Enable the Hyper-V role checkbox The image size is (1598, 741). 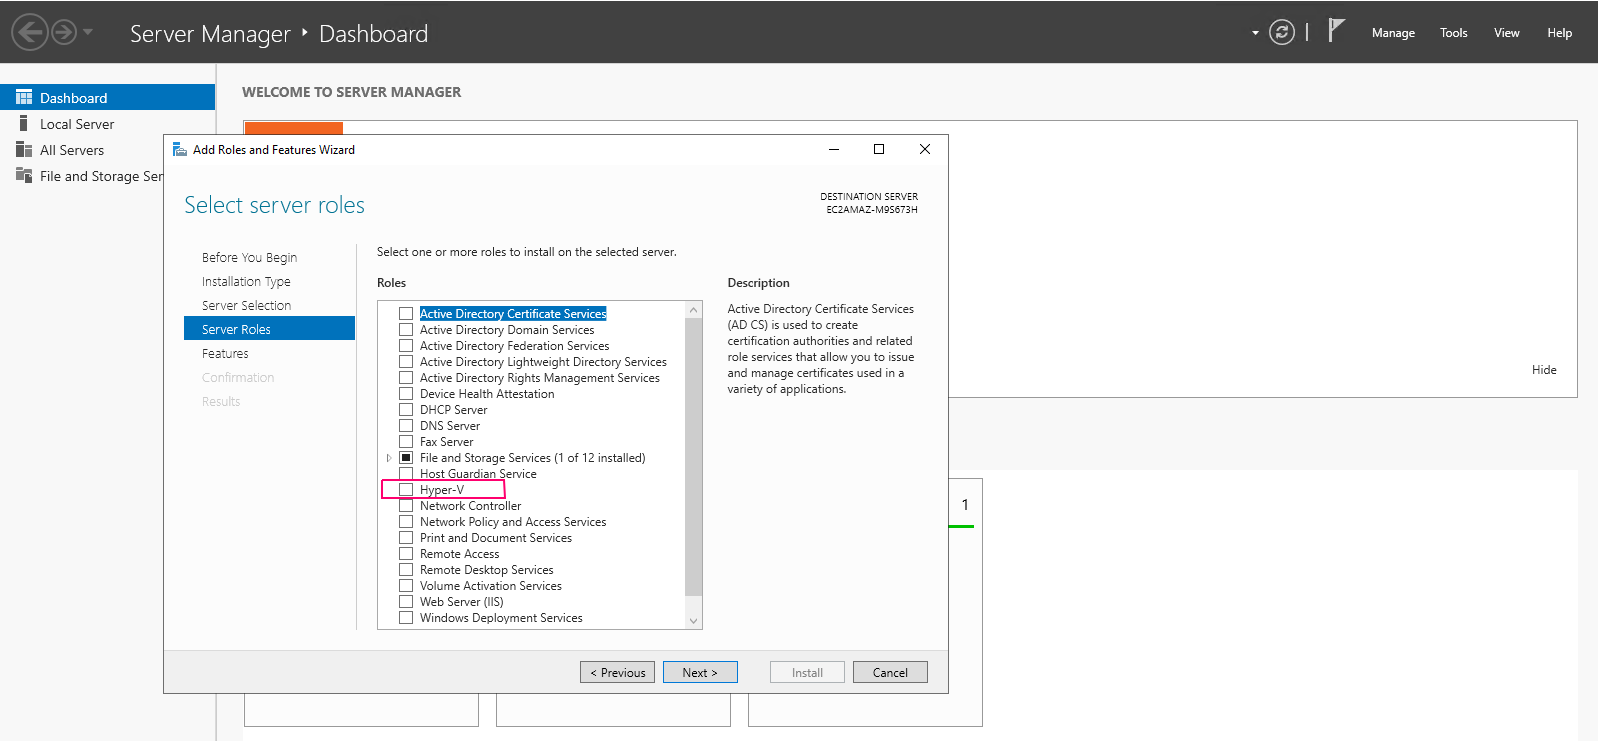click(x=406, y=490)
